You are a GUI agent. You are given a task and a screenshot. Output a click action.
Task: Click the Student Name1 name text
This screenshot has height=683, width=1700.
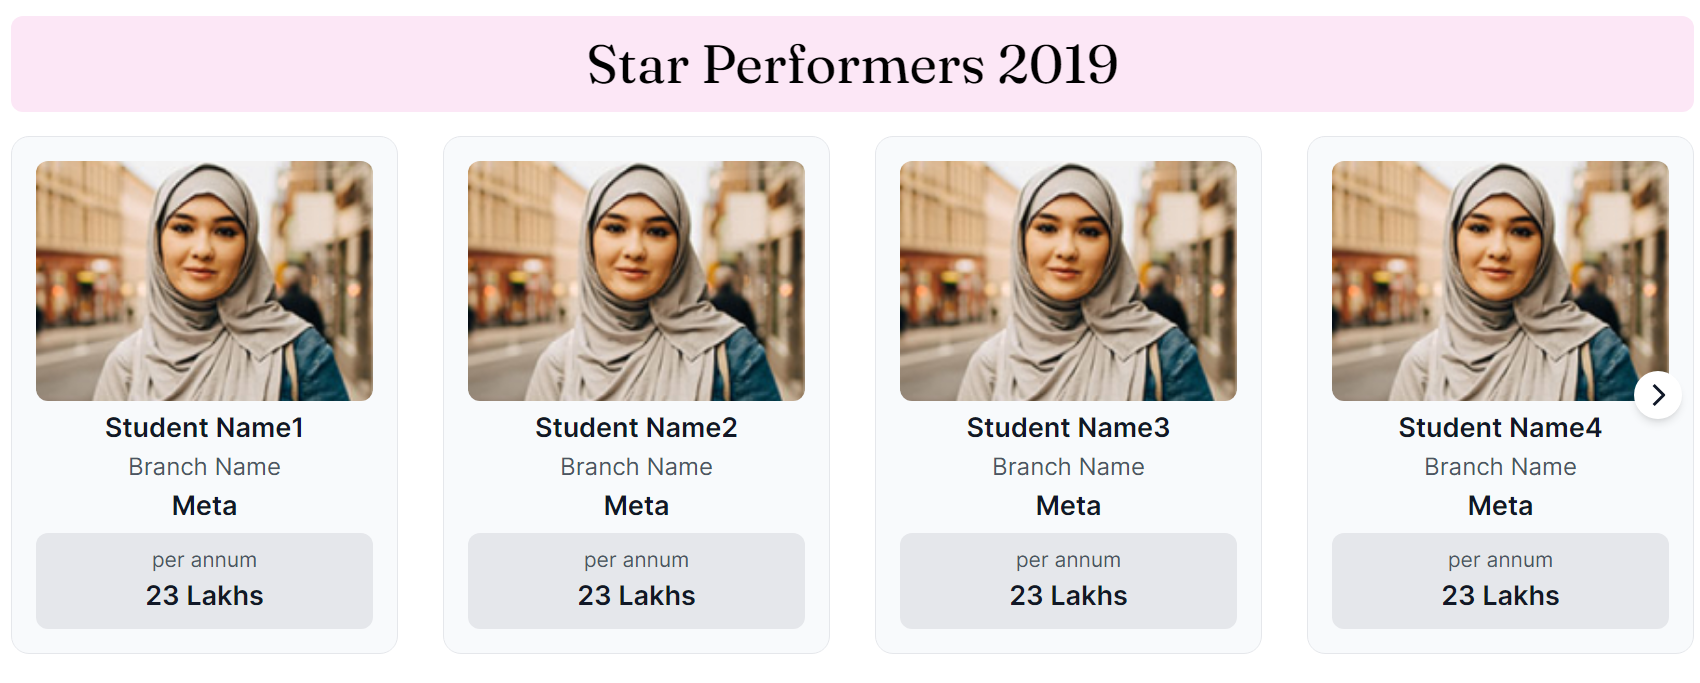click(204, 428)
